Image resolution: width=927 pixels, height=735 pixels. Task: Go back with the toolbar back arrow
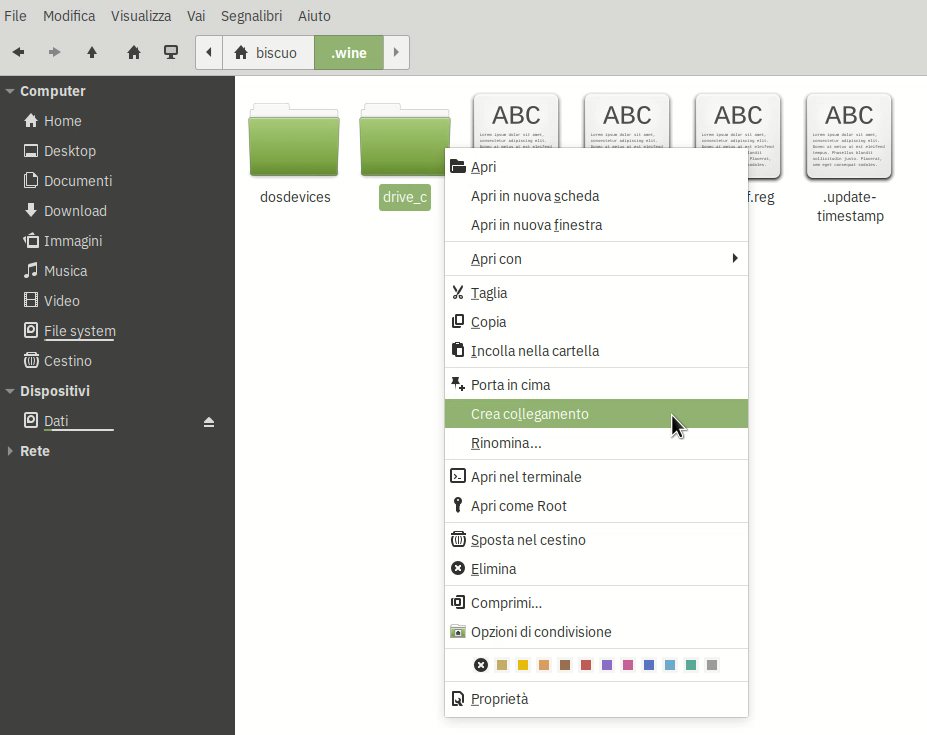[18, 53]
